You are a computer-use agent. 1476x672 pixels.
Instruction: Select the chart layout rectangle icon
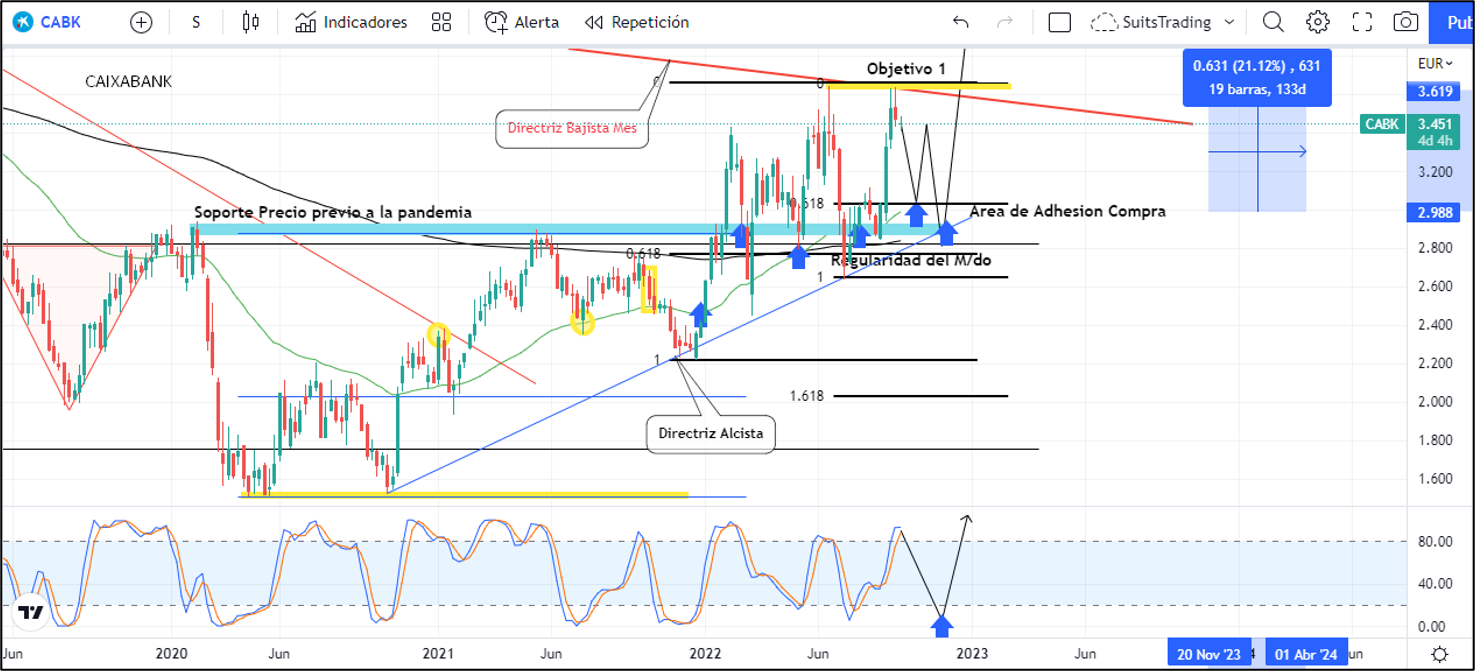click(x=1060, y=22)
